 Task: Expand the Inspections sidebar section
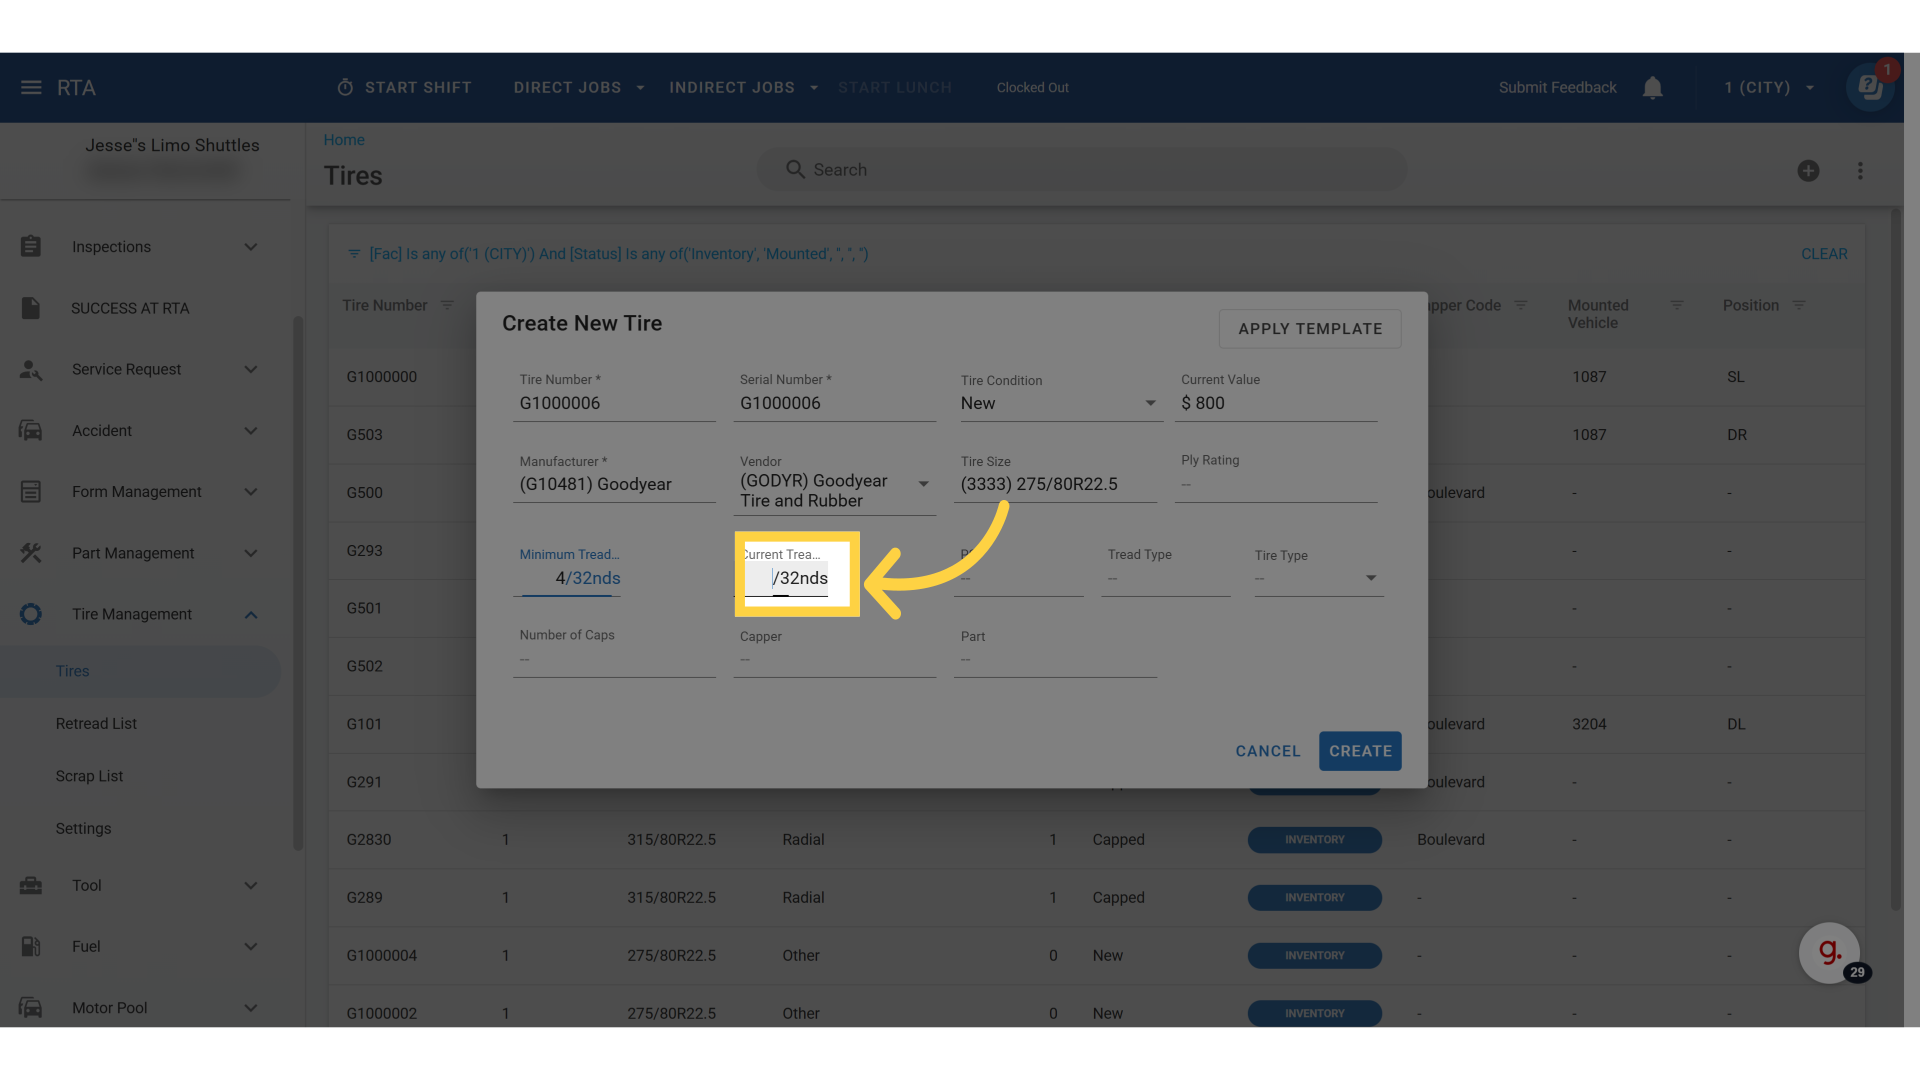tap(251, 247)
